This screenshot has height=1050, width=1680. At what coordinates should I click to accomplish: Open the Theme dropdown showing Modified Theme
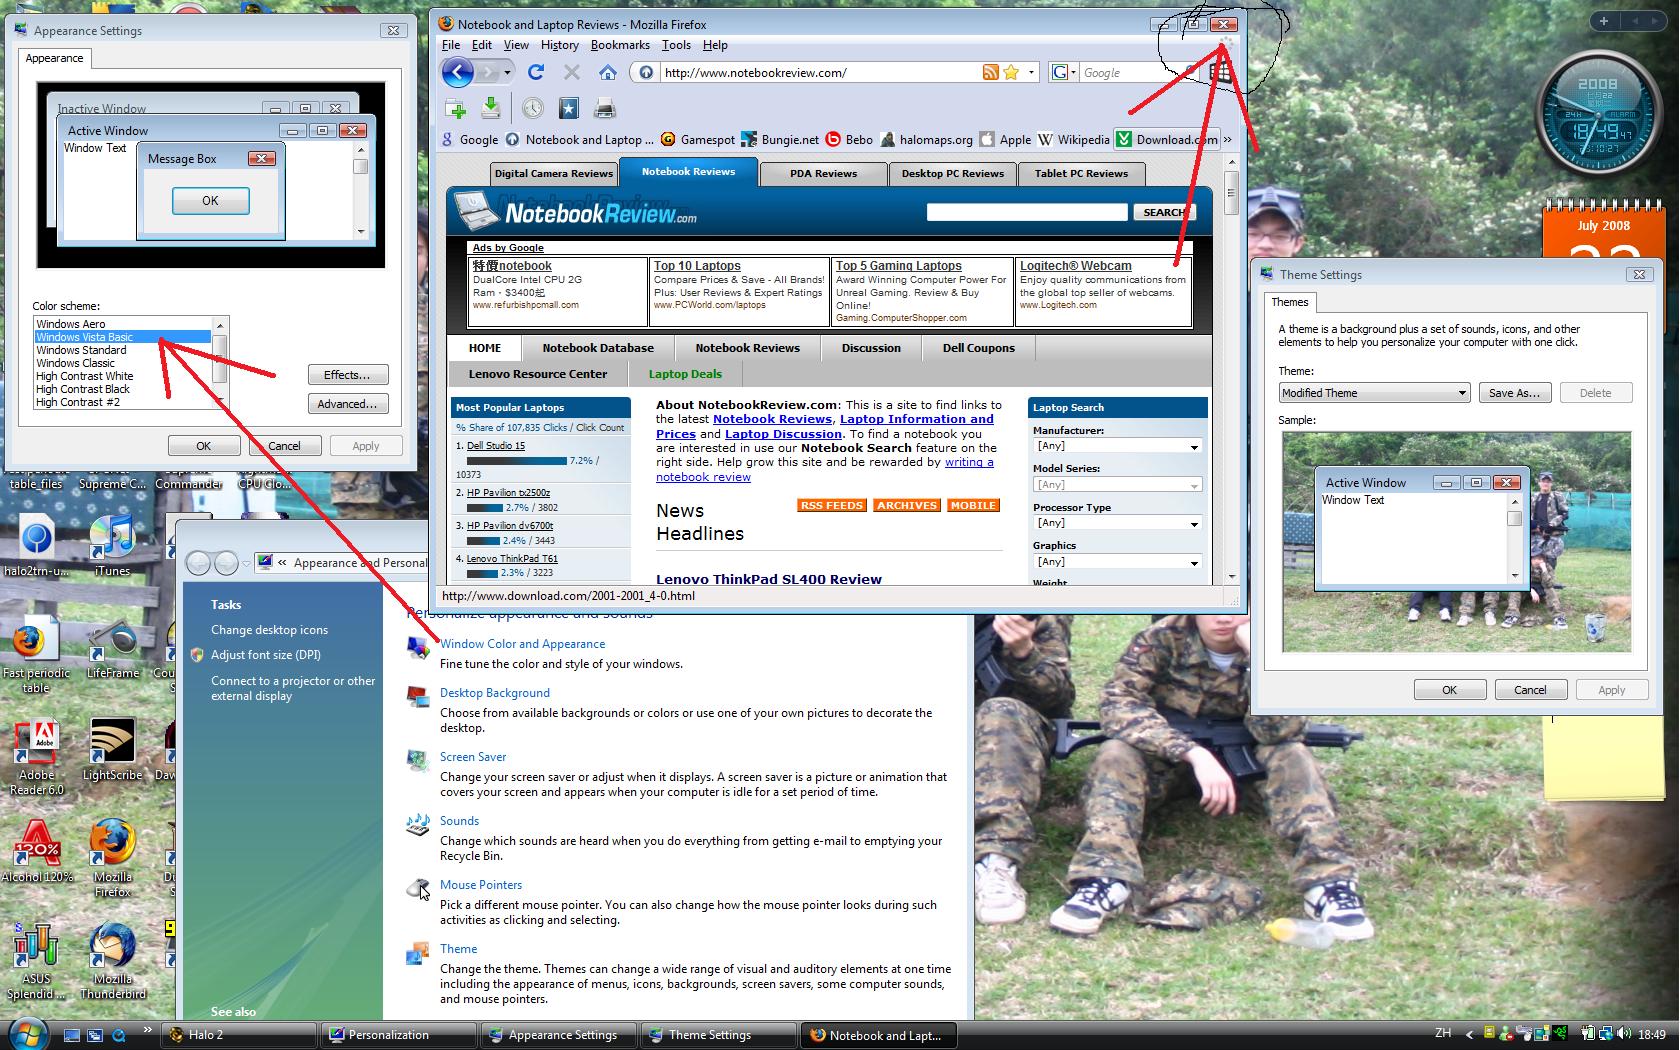(1374, 393)
